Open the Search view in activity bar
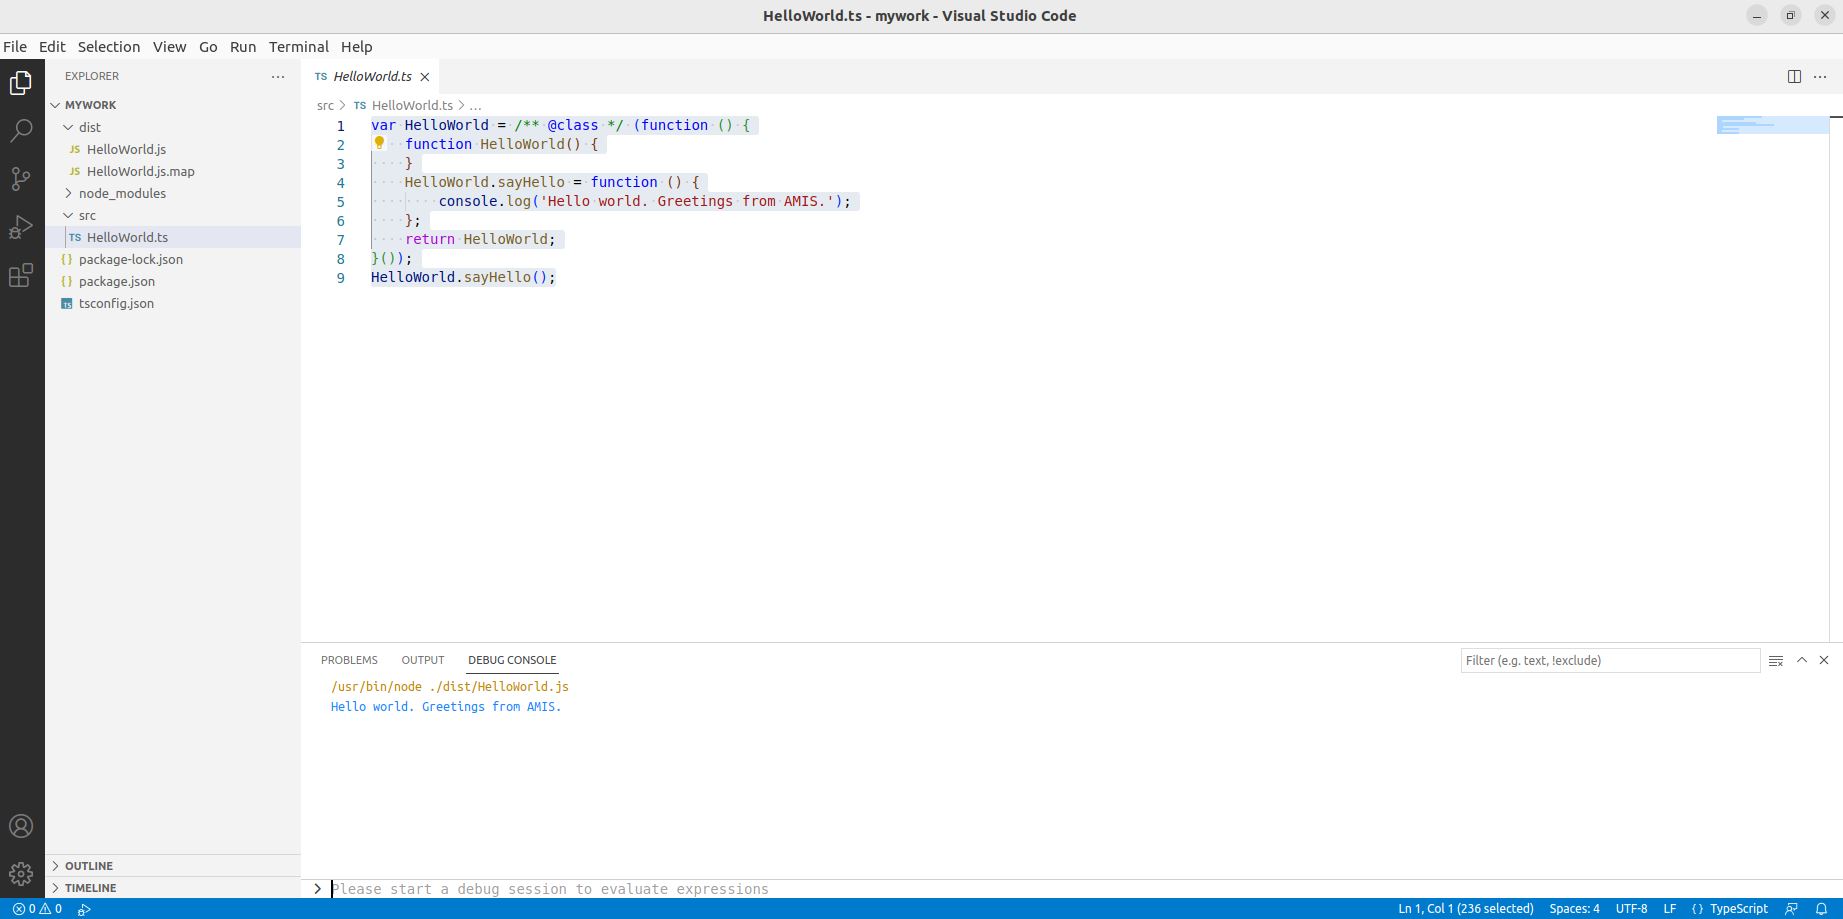This screenshot has width=1843, height=919. [21, 131]
